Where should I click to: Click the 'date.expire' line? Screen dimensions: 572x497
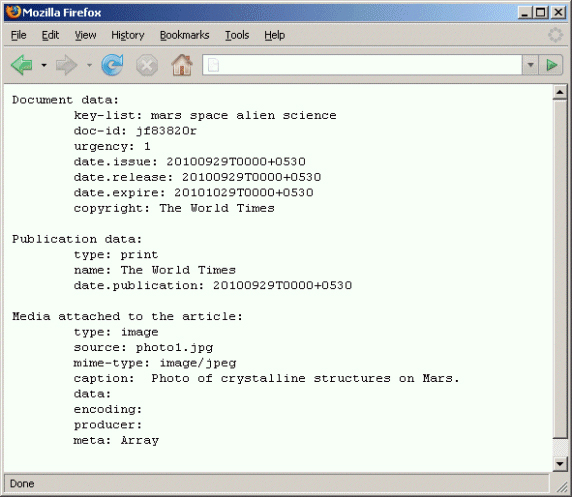pyautogui.click(x=193, y=193)
